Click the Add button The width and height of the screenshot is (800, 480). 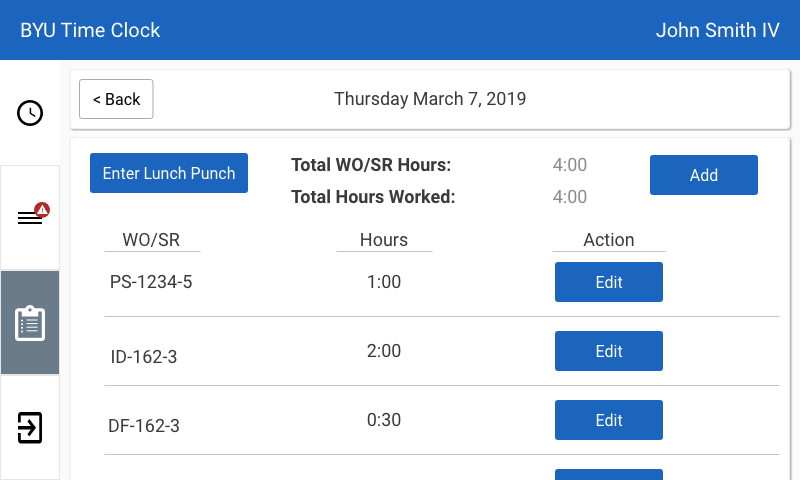703,175
